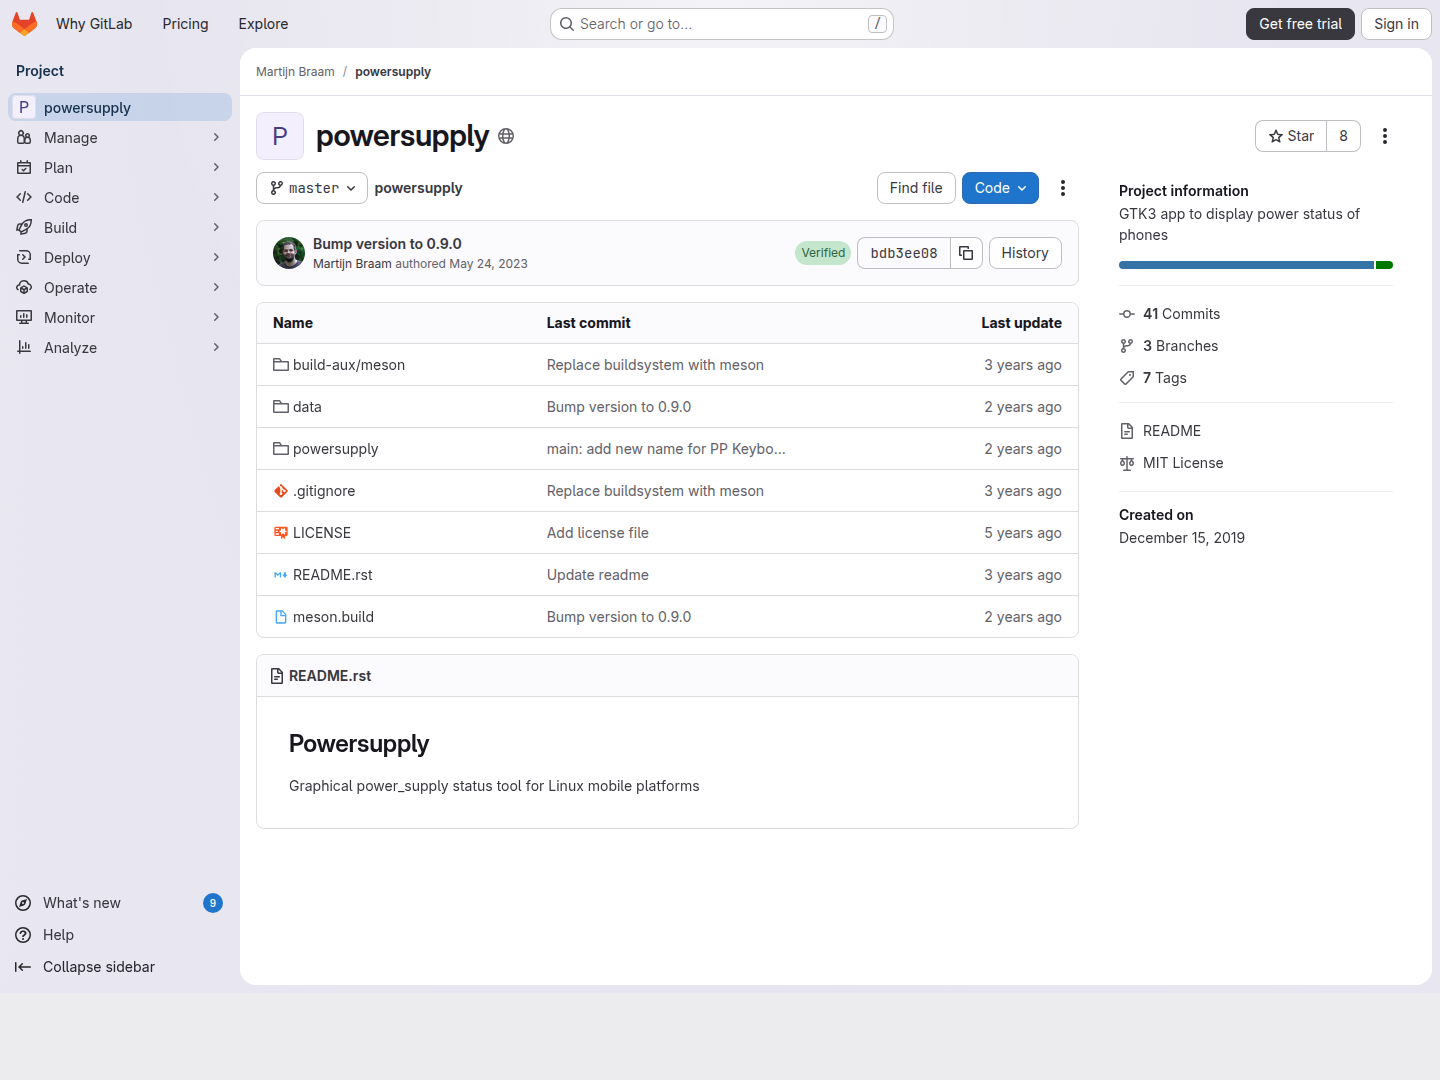Image resolution: width=1440 pixels, height=1080 pixels.
Task: Open the commit History
Action: [1025, 253]
